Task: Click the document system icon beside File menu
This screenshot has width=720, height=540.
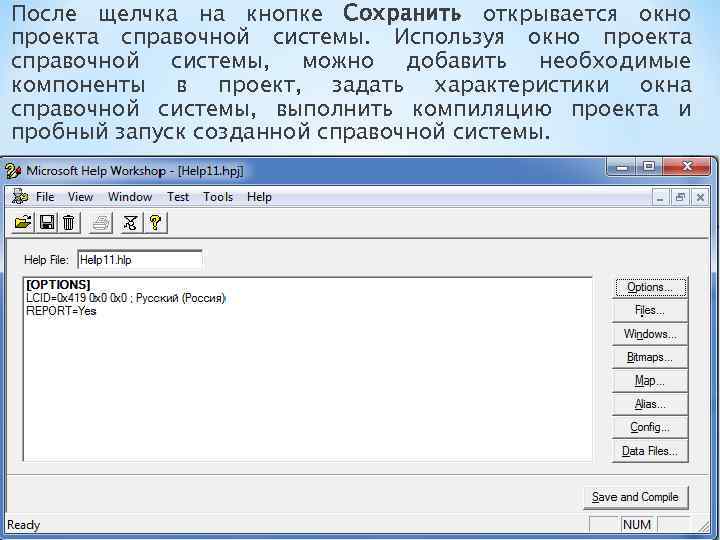Action: pyautogui.click(x=19, y=197)
